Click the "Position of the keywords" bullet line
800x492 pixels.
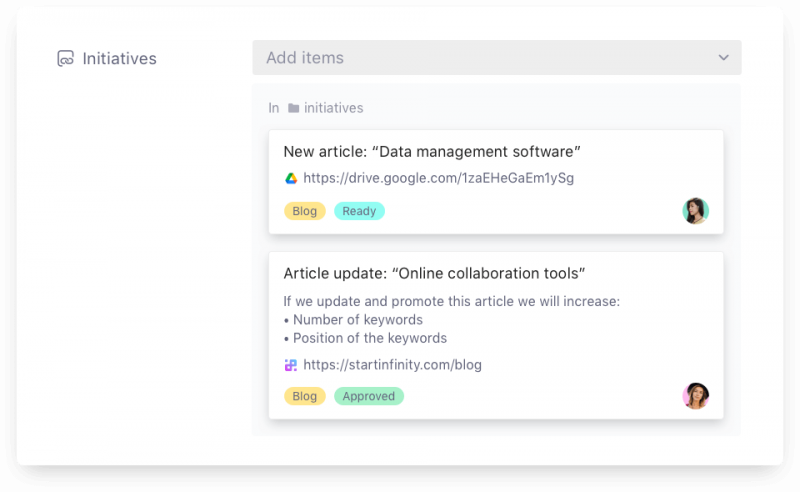pos(365,338)
